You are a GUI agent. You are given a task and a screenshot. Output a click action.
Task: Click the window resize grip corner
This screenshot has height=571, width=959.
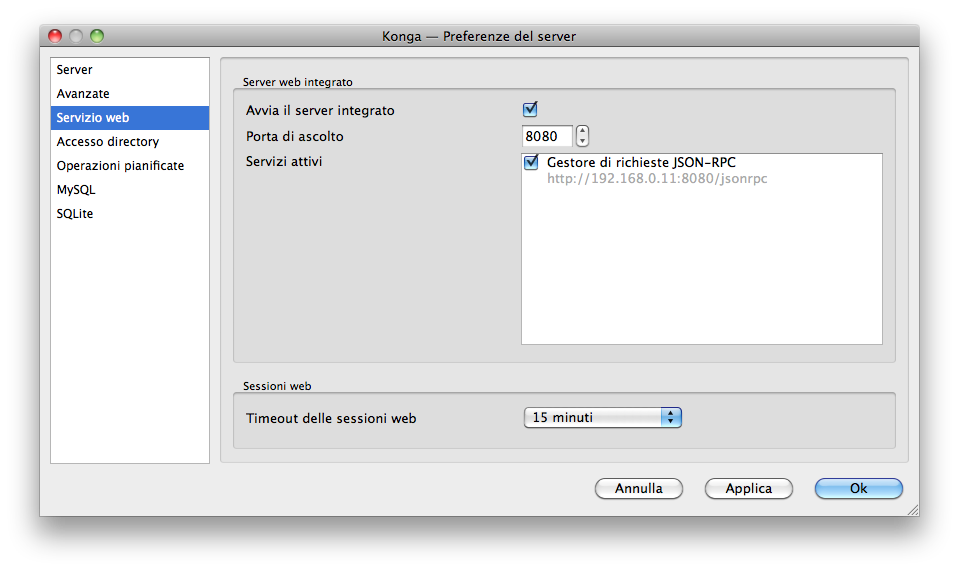click(x=911, y=509)
